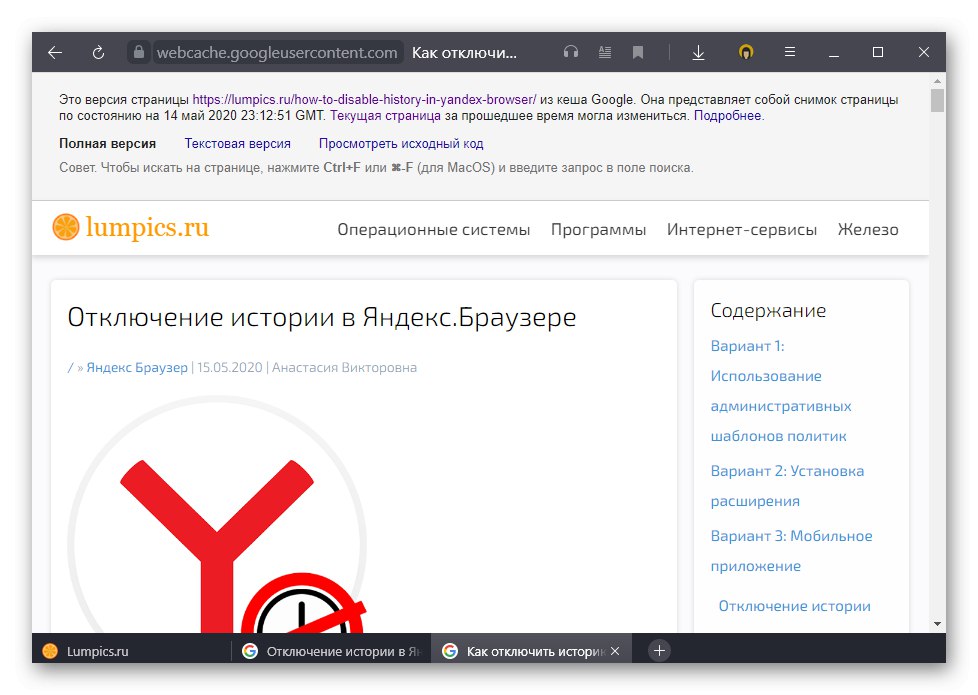The height and width of the screenshot is (695, 978).
Task: Open 'Железо' menu item
Action: (868, 230)
